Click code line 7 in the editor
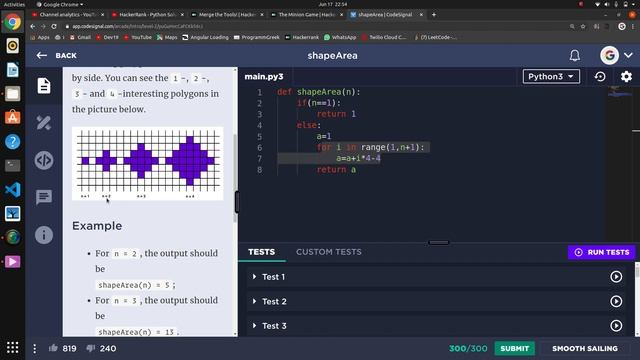The height and width of the screenshot is (360, 640). (x=358, y=158)
